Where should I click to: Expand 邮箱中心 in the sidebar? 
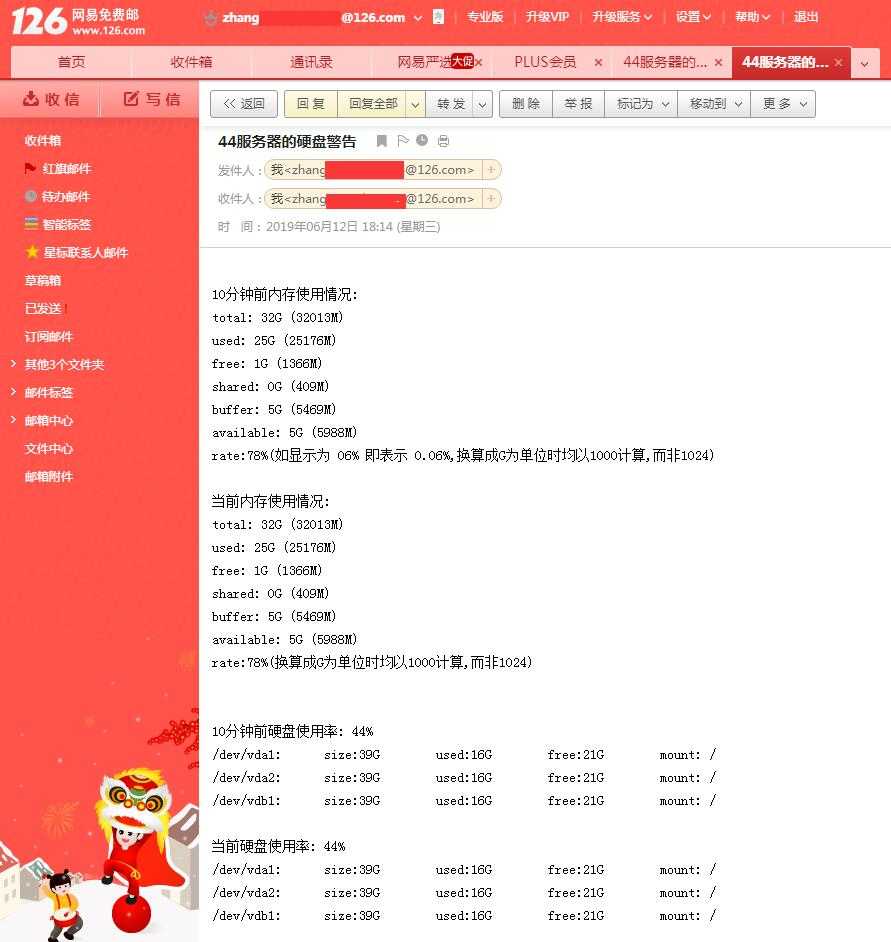14,420
